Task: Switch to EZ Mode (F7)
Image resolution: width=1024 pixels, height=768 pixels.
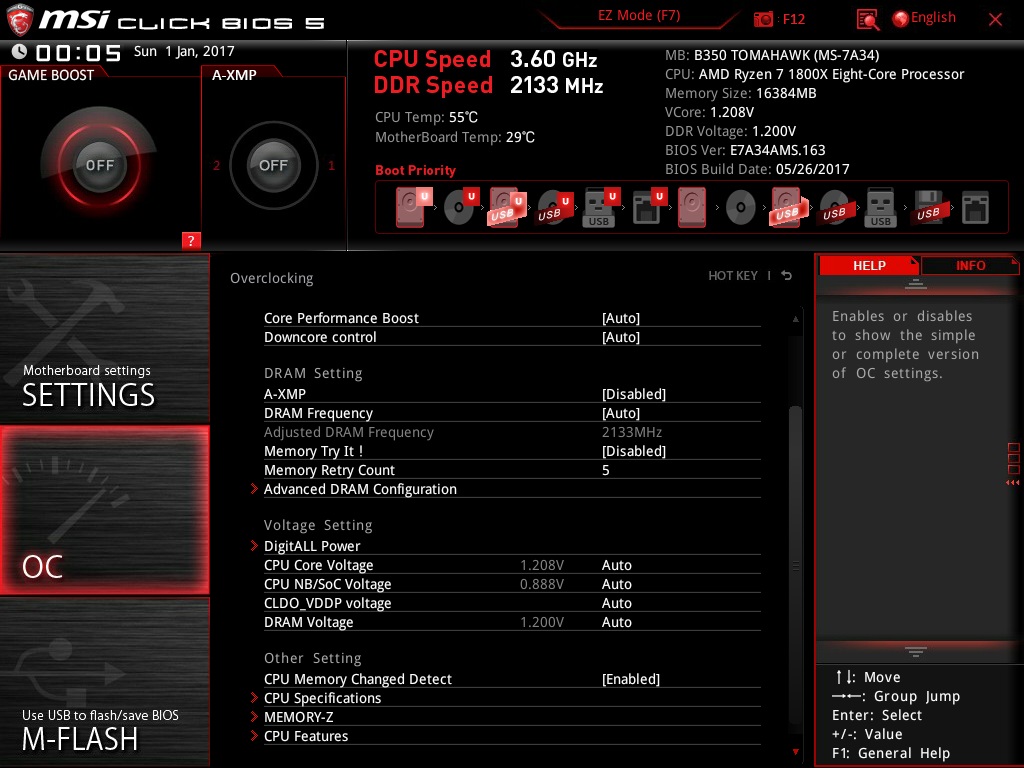Action: [639, 16]
